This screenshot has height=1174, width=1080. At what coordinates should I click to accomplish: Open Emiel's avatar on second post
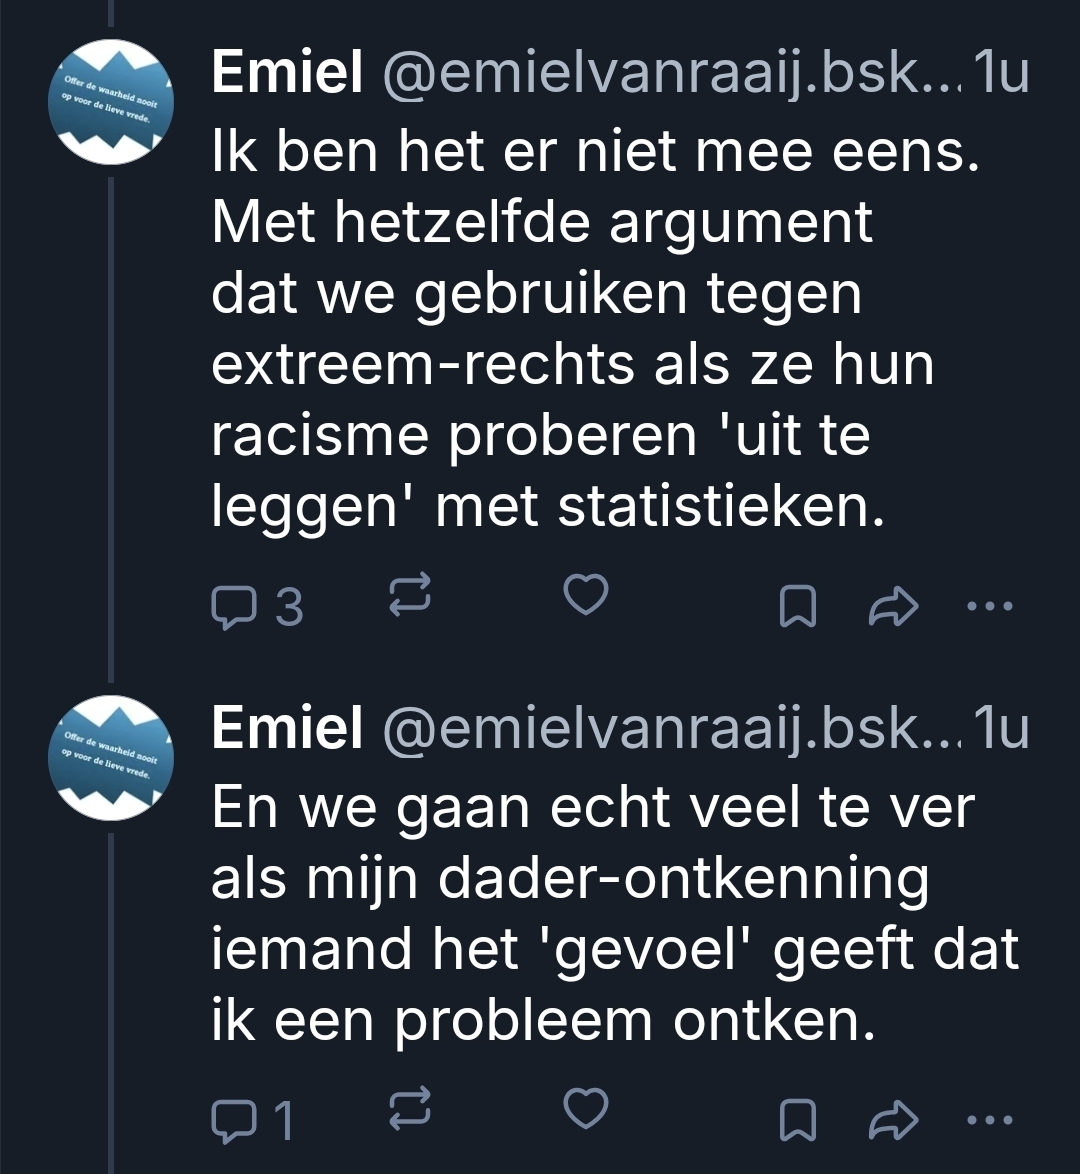click(111, 758)
